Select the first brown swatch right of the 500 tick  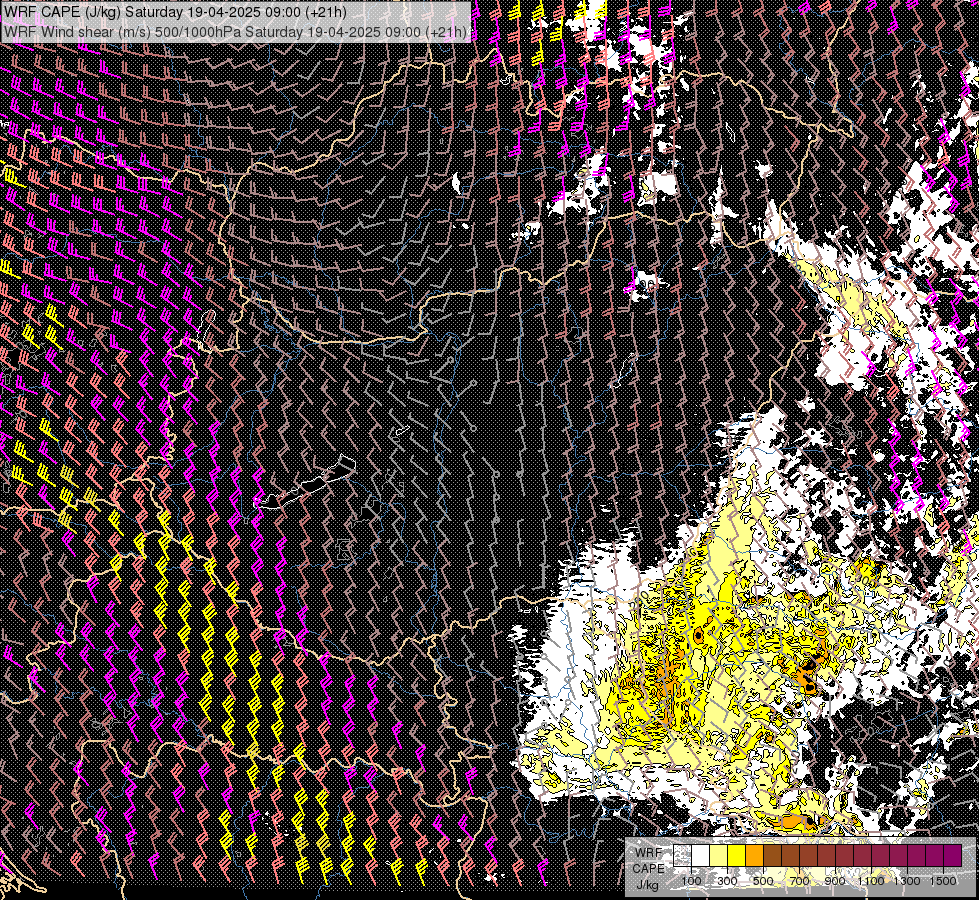click(x=772, y=856)
